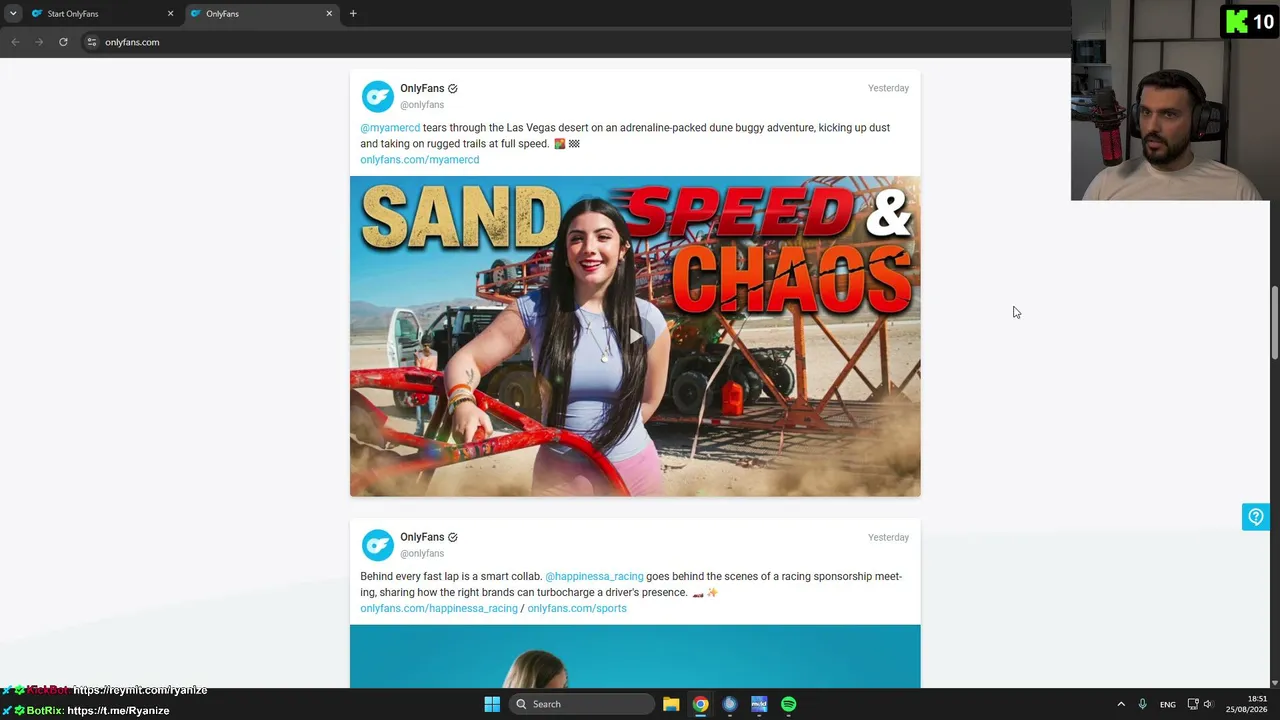Open the racing collab post image

pos(635,656)
